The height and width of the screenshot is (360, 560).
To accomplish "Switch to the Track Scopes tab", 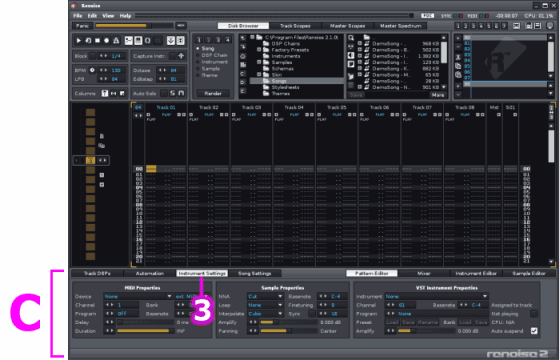I will [295, 26].
